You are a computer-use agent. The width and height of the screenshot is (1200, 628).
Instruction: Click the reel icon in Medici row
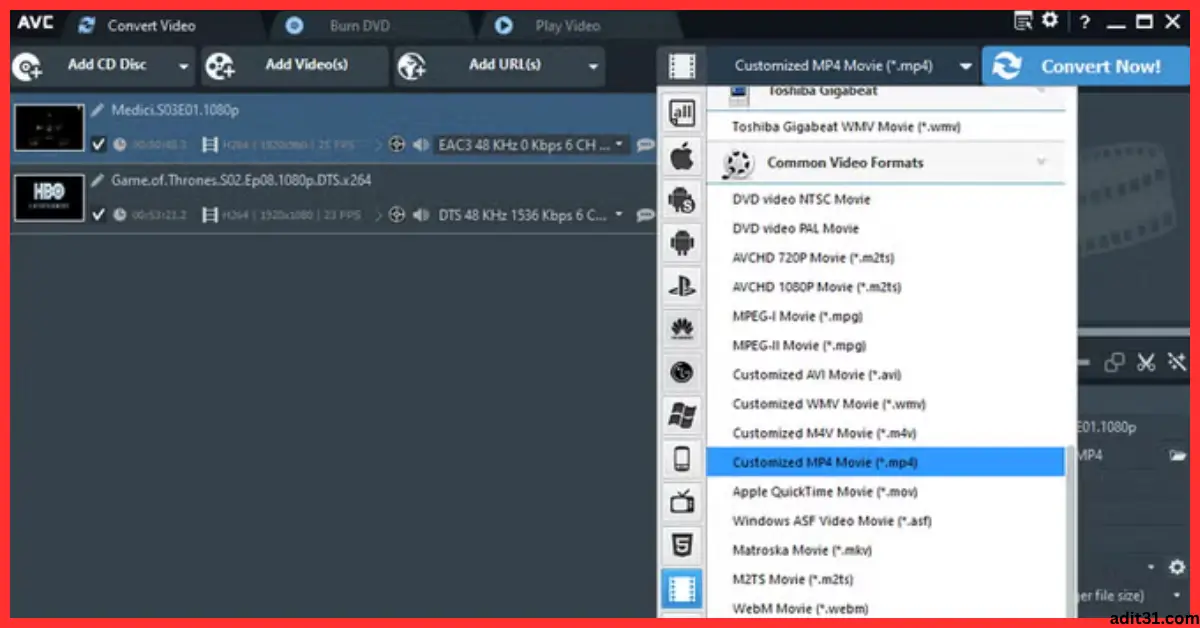coord(397,145)
